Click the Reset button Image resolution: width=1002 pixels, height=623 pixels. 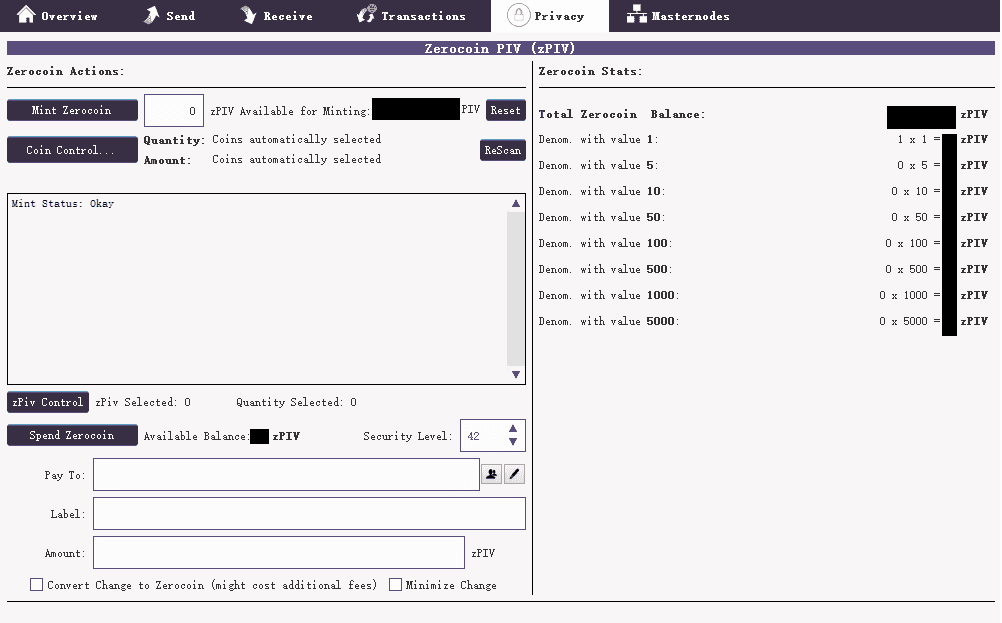coord(505,110)
